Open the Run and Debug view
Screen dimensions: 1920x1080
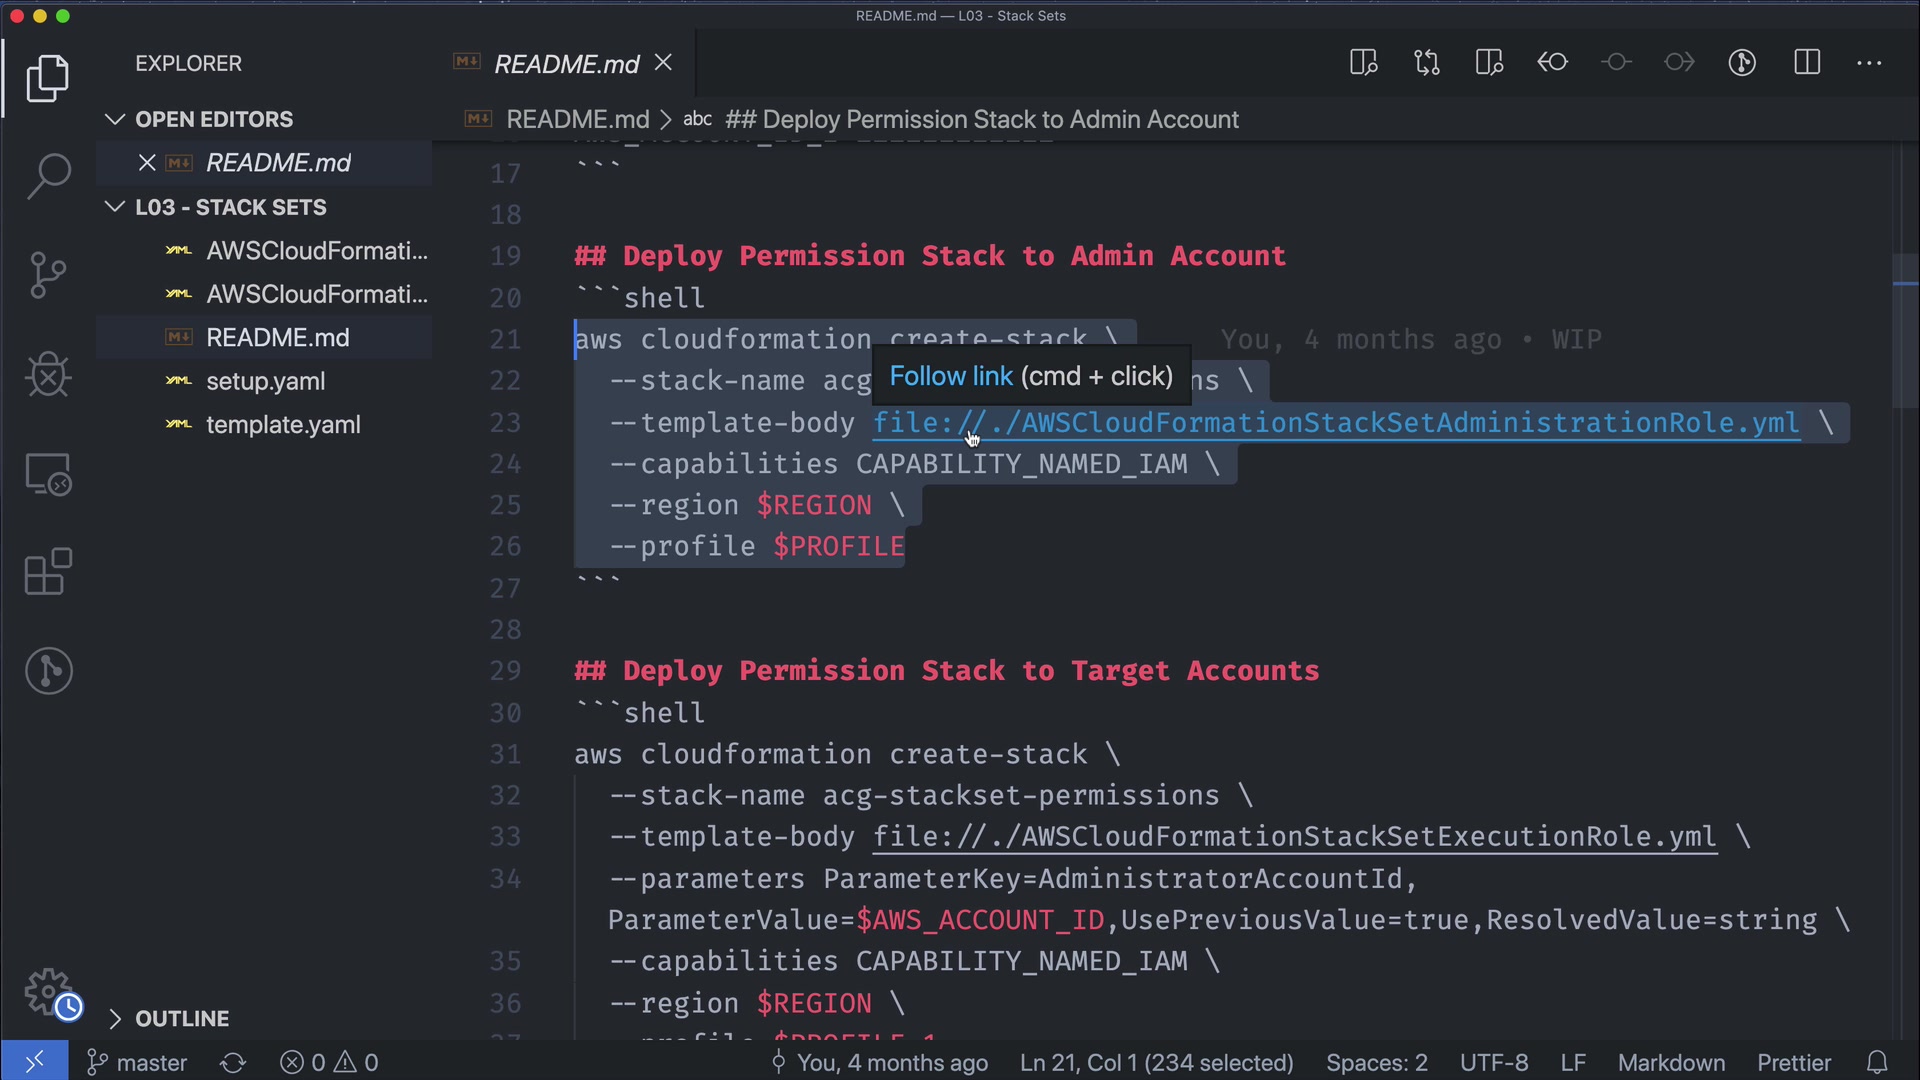48,375
